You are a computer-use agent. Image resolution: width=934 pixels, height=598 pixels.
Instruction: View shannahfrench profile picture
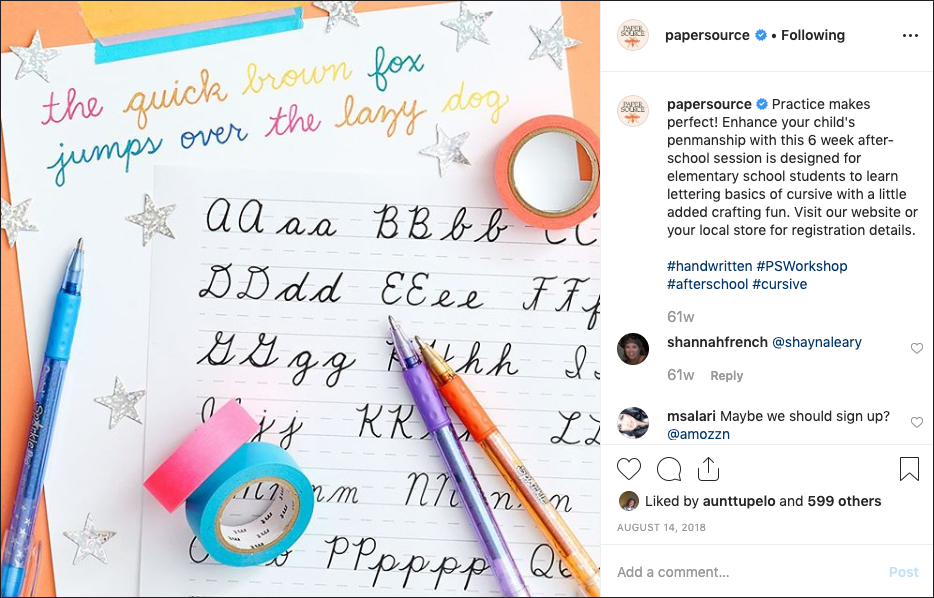[633, 348]
